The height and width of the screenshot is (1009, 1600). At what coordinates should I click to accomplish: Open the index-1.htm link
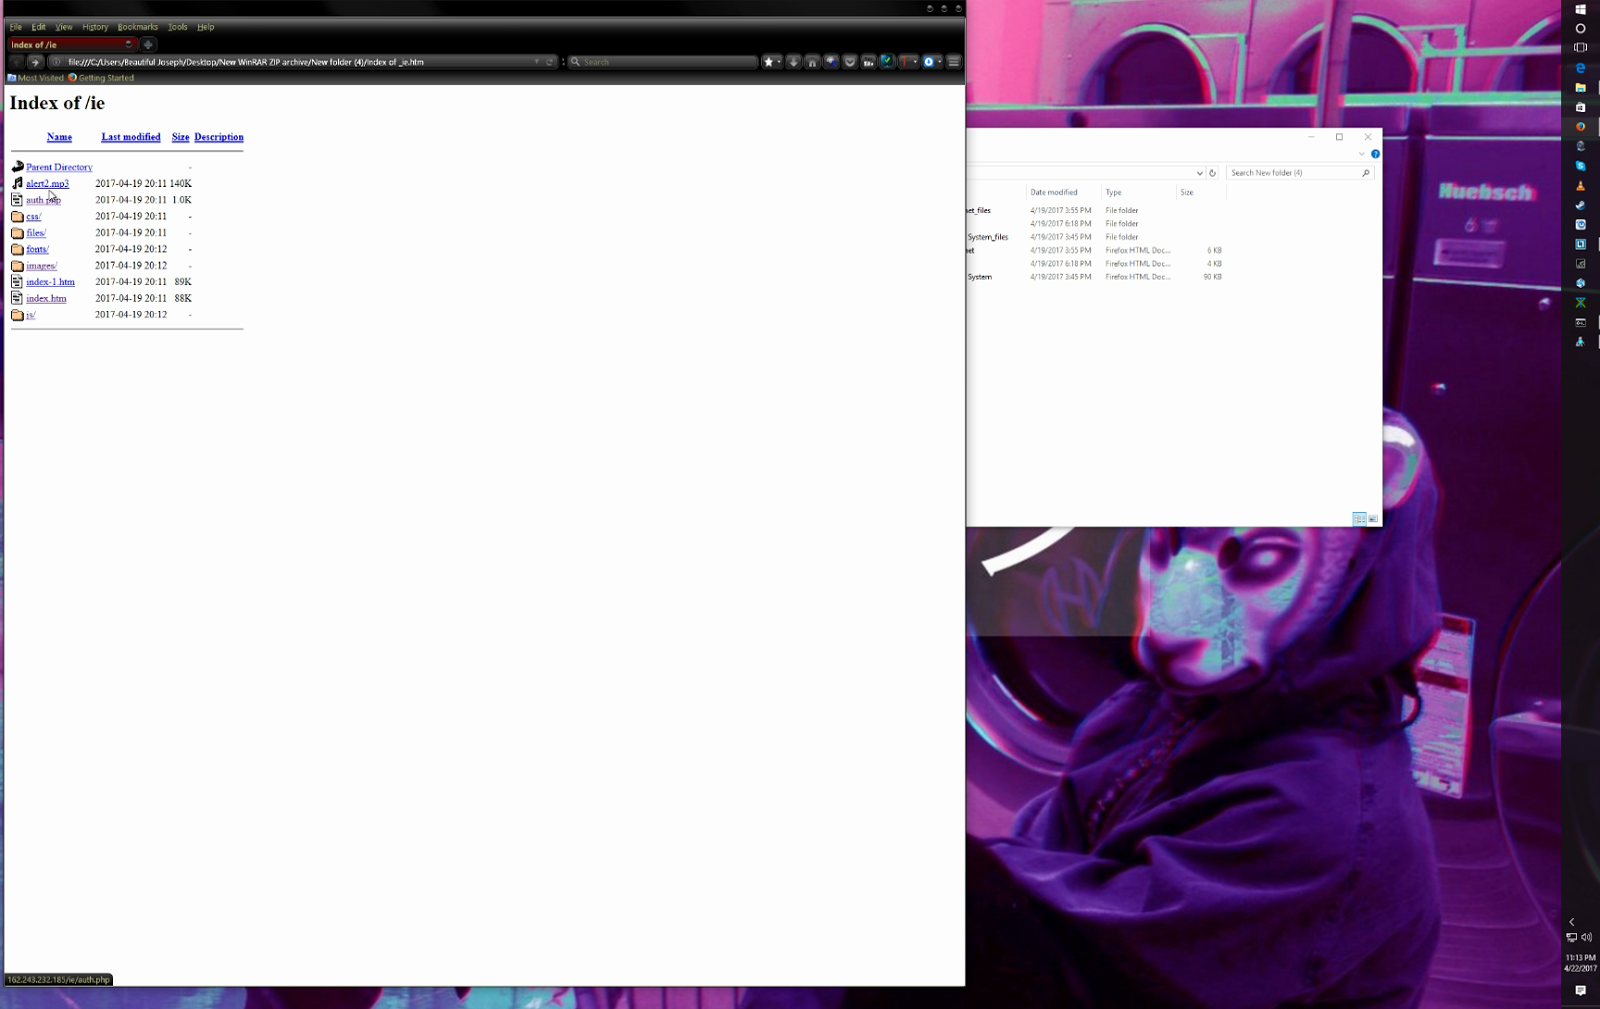point(50,282)
